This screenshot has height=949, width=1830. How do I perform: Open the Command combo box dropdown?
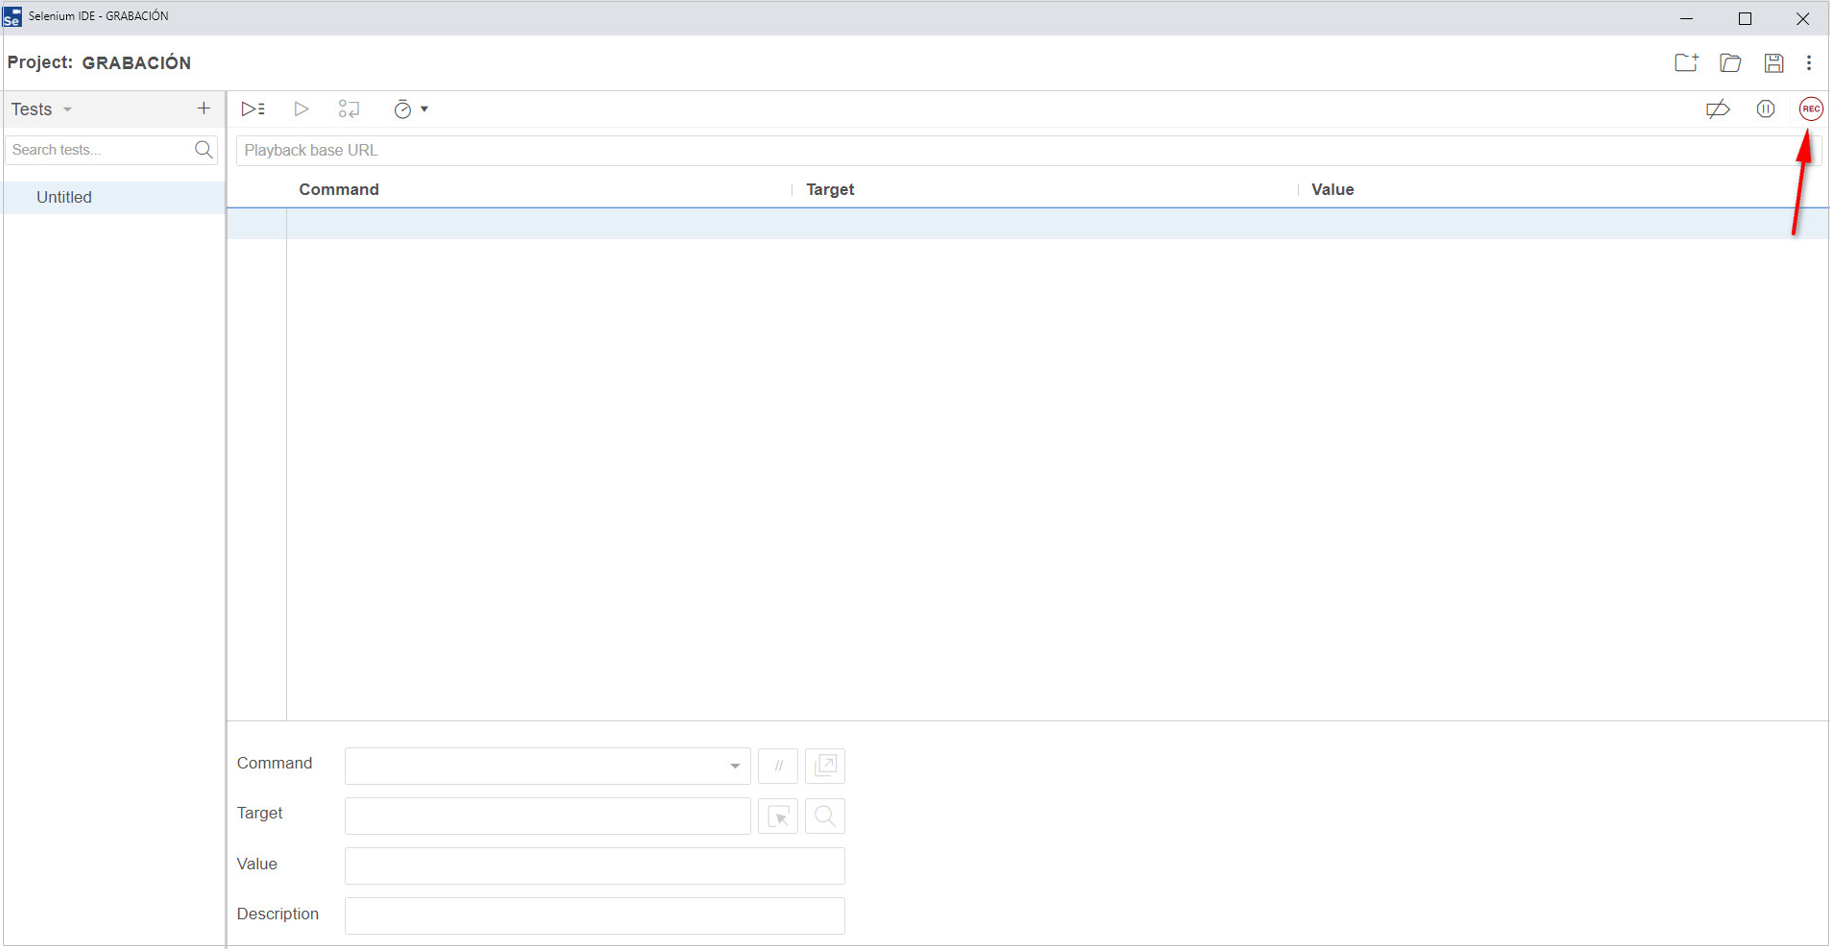click(734, 766)
